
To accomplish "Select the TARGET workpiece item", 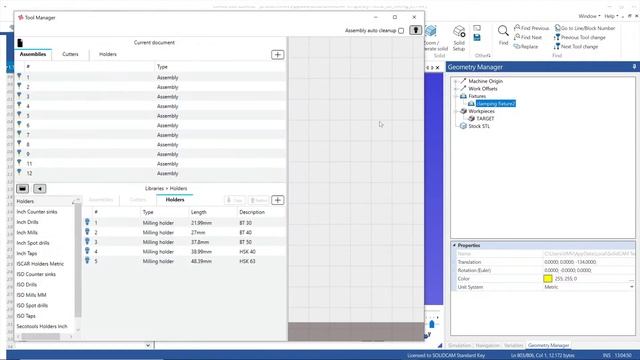I will click(x=485, y=118).
